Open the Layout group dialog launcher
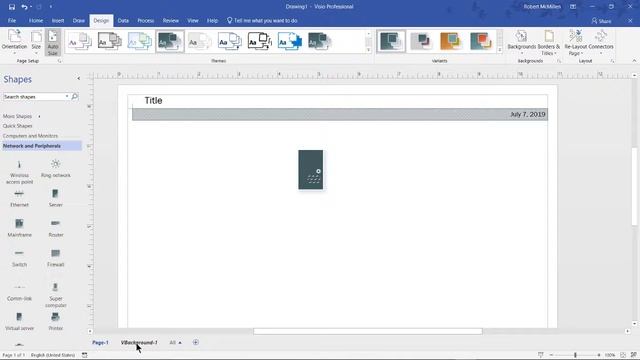This screenshot has width=640, height=360. pos(612,61)
